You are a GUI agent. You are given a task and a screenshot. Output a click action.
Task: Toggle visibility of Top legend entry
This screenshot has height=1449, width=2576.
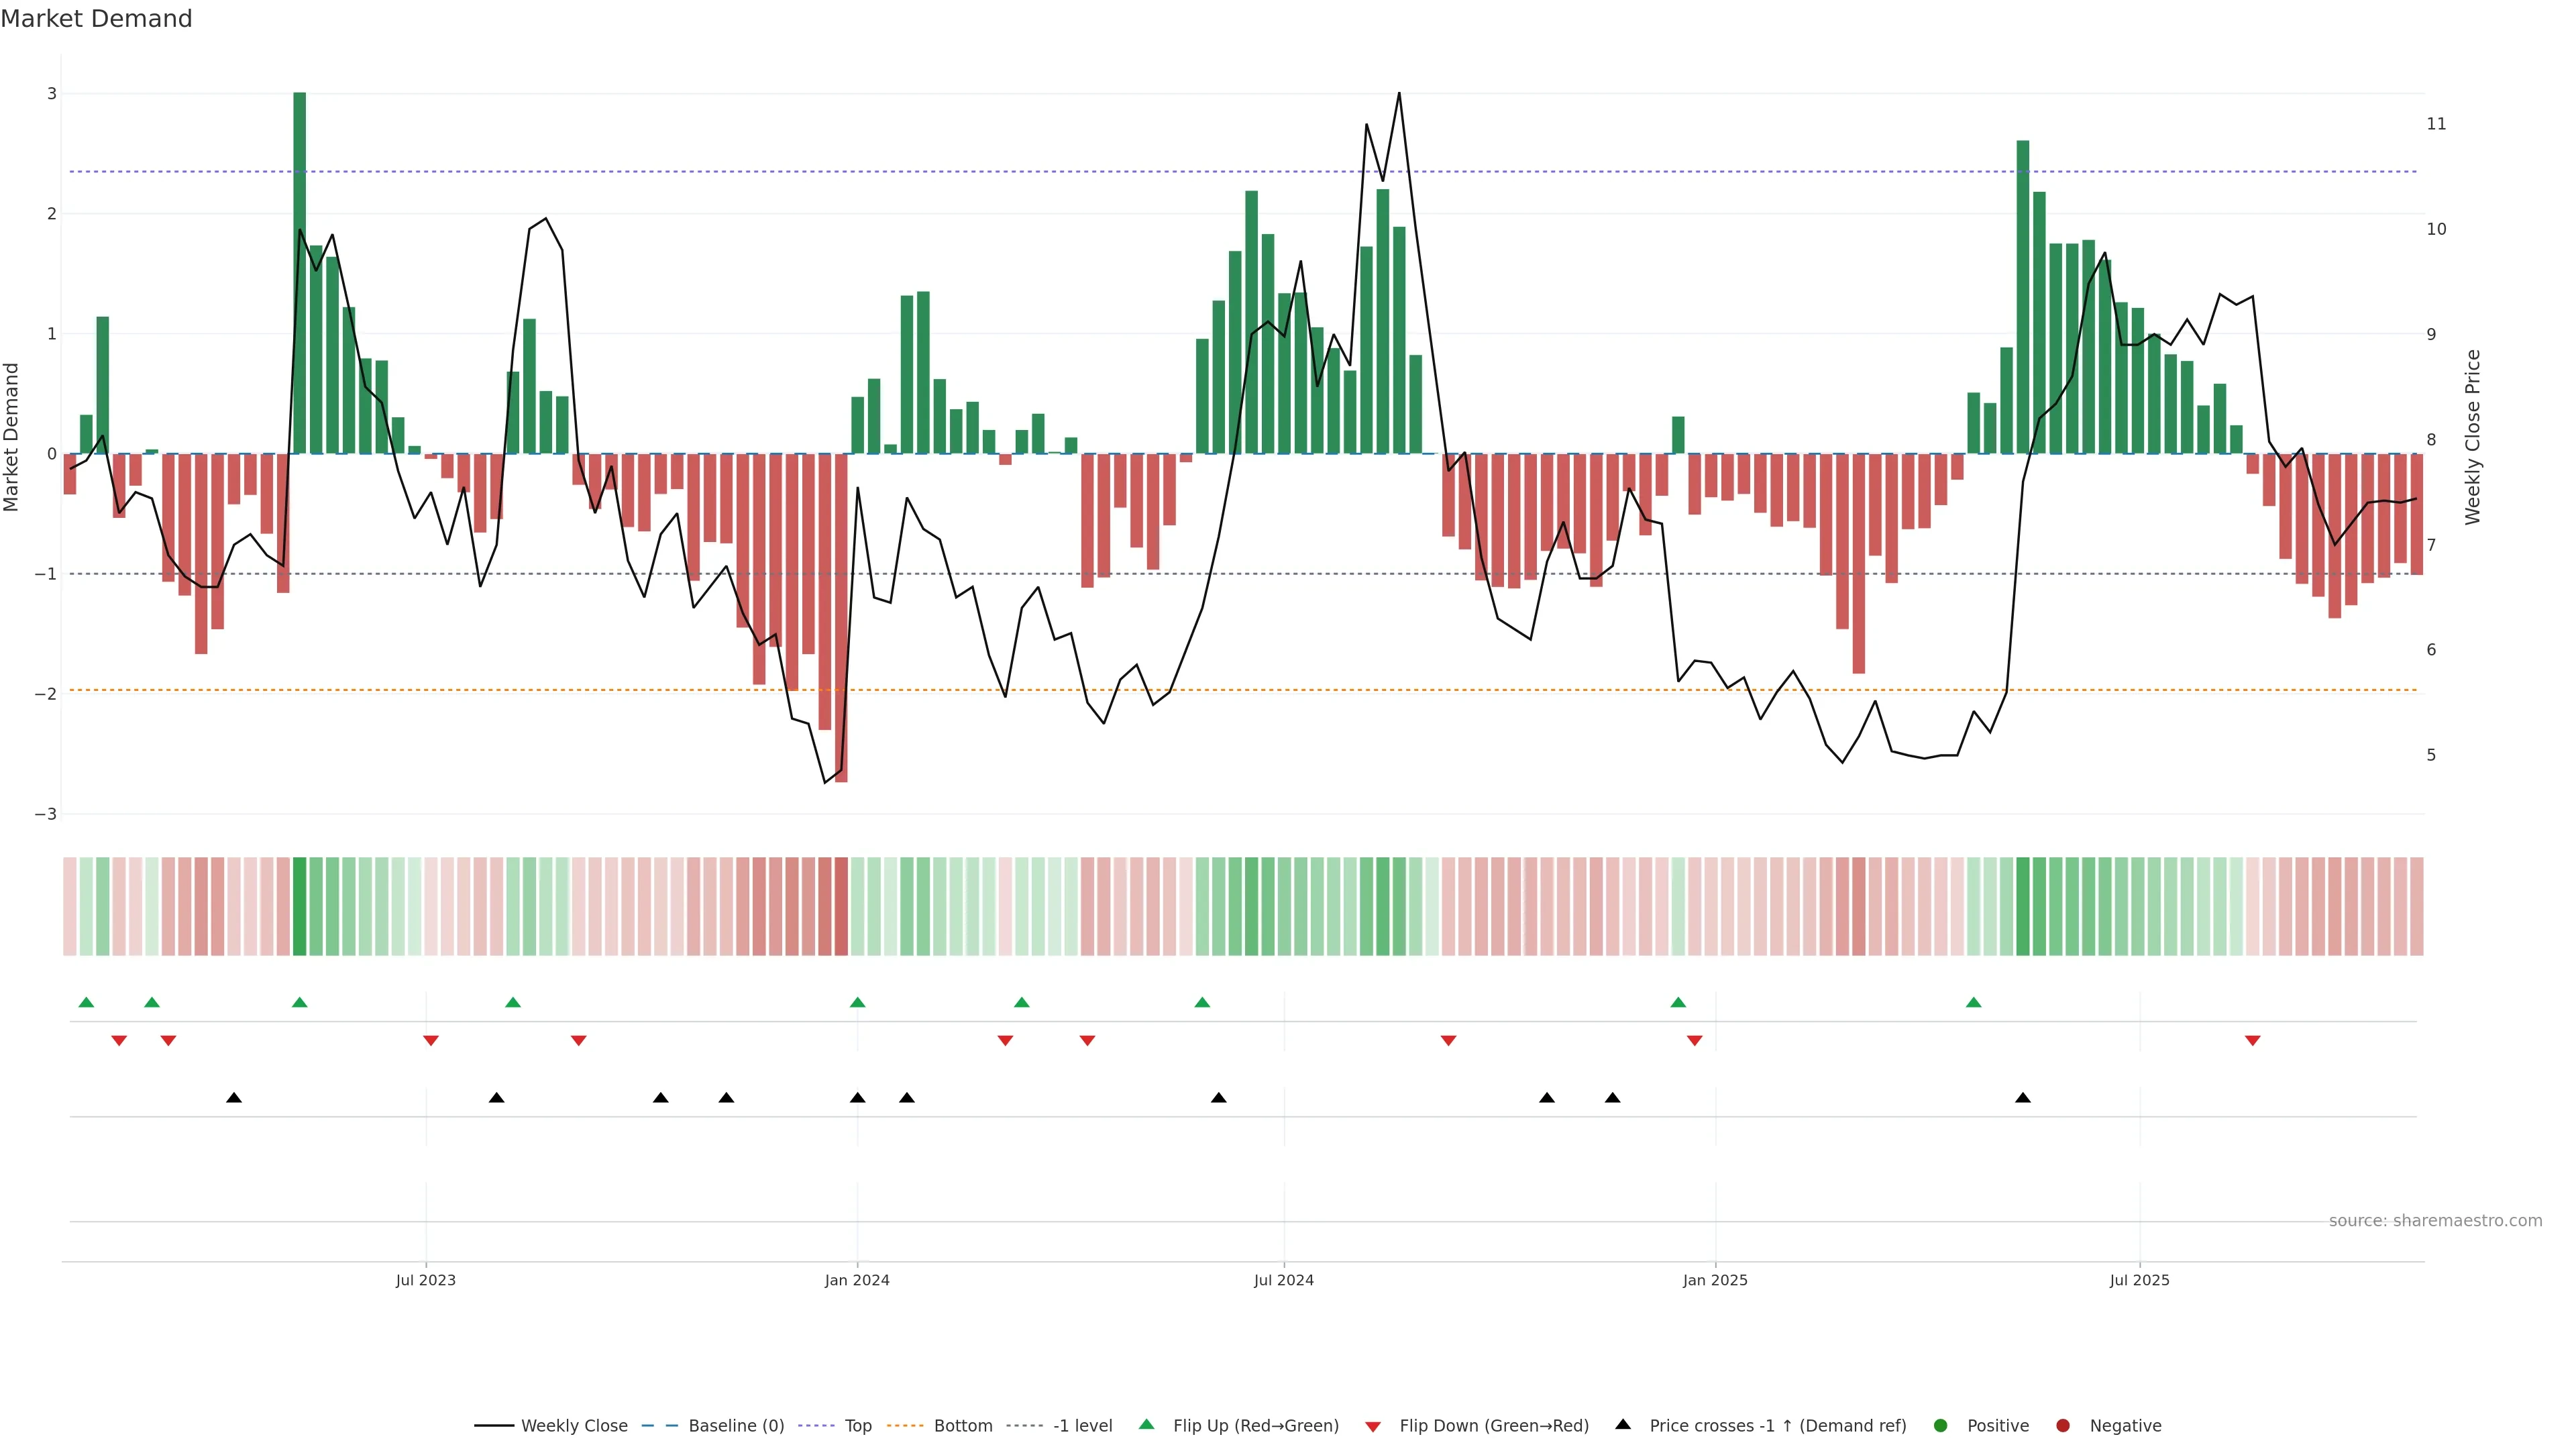click(857, 1426)
